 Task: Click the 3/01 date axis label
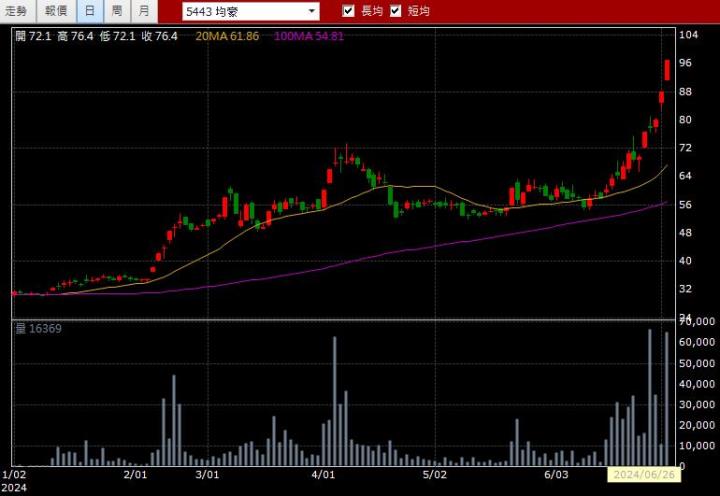[207, 474]
